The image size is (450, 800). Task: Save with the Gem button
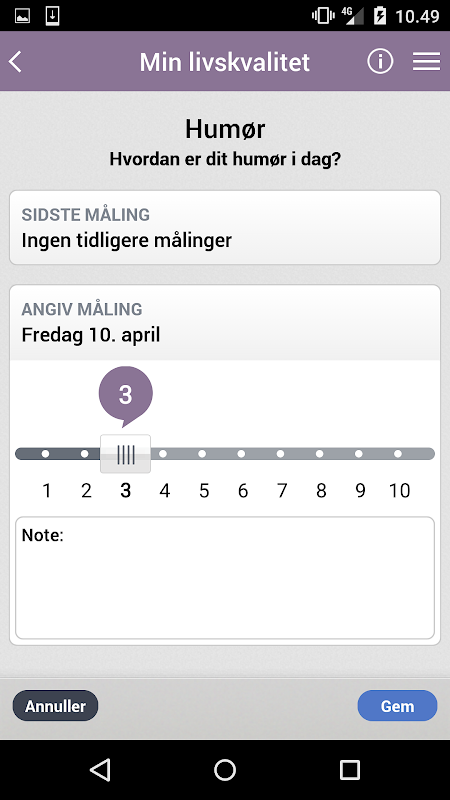point(397,706)
